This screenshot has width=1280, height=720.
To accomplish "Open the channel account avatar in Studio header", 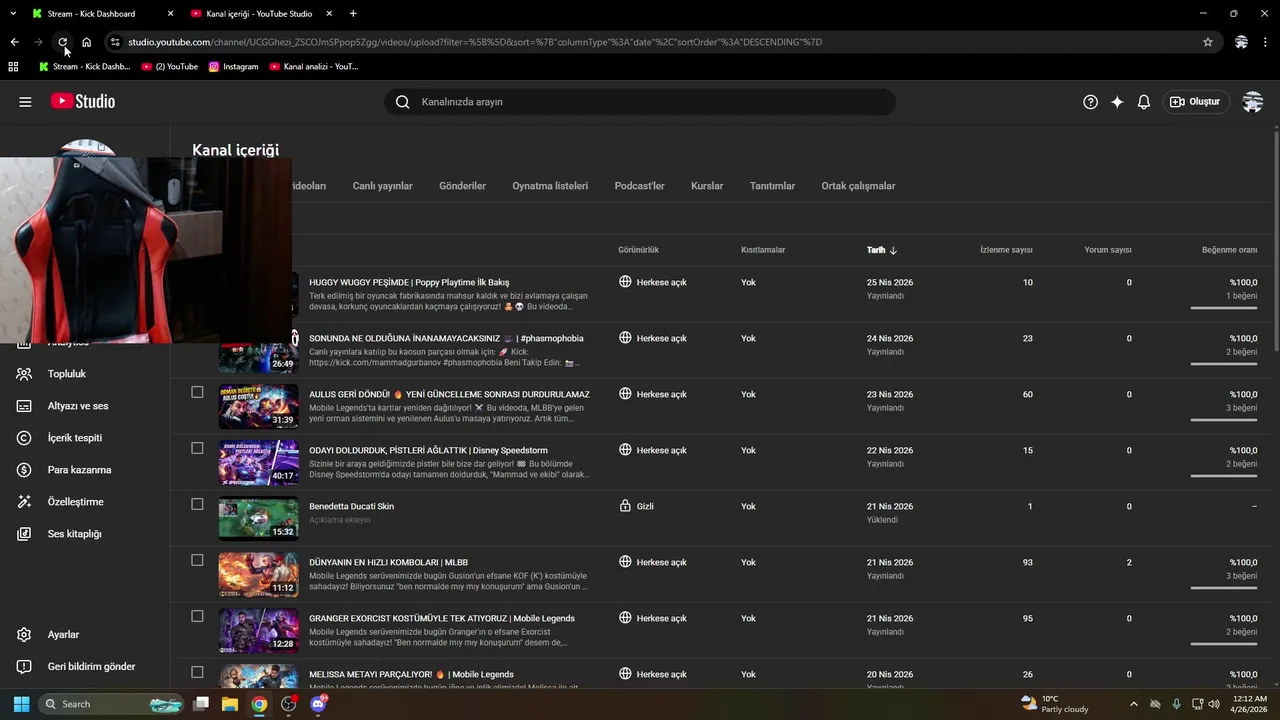I will tap(1252, 102).
